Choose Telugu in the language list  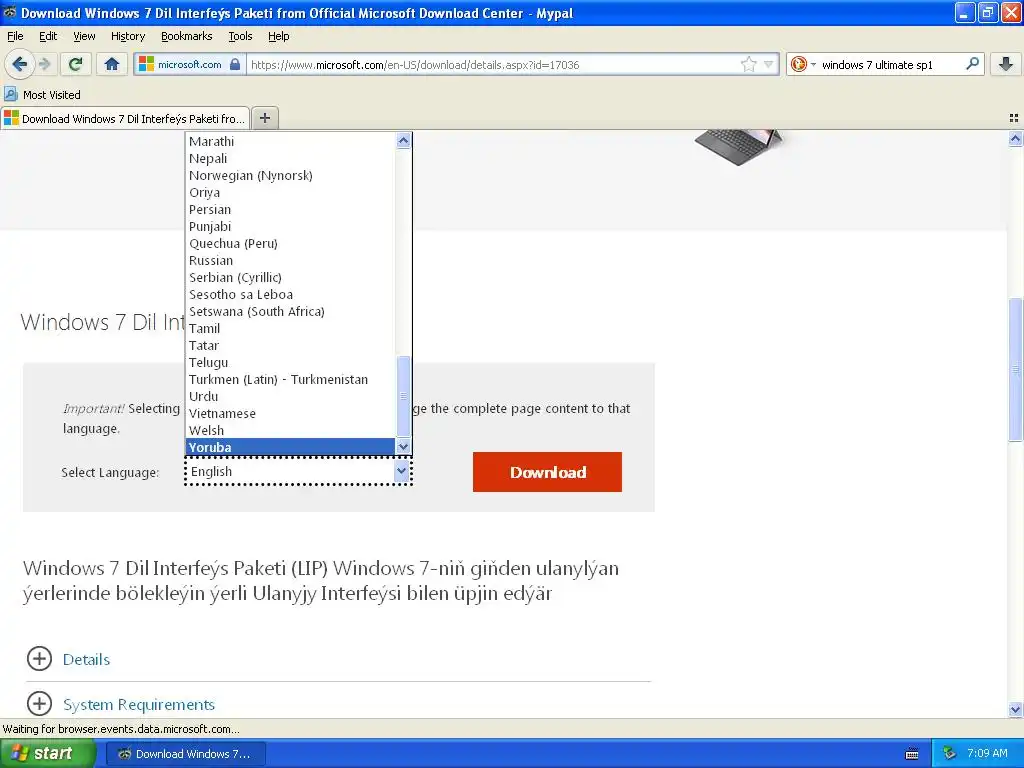[x=291, y=362]
